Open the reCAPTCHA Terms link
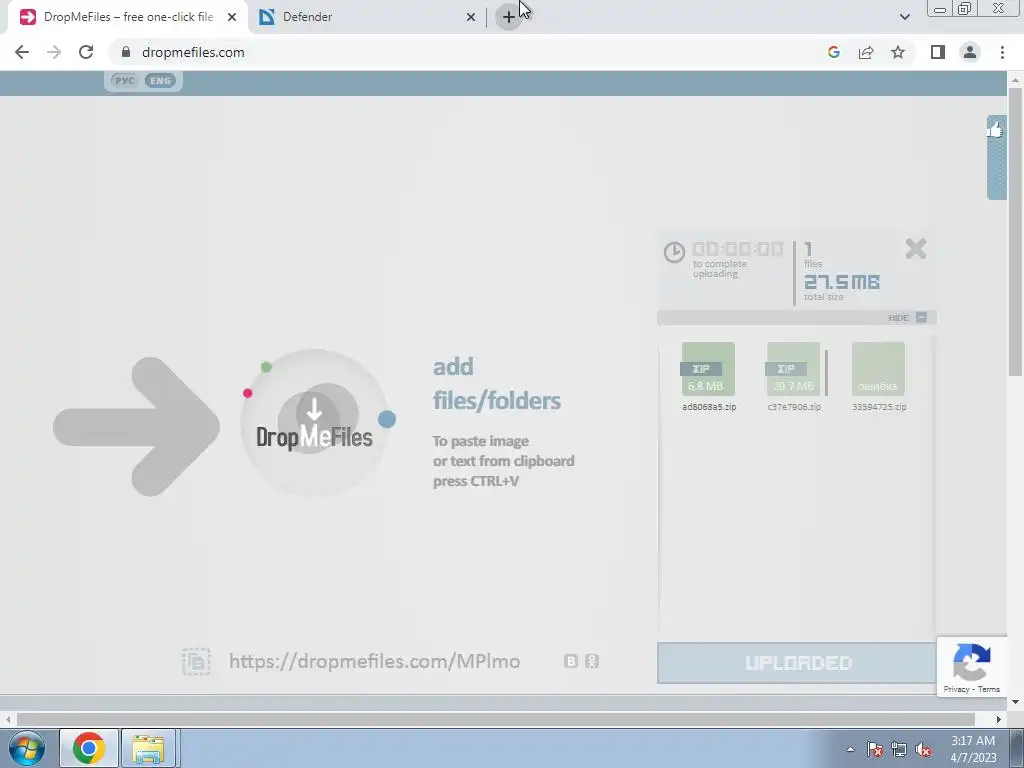The image size is (1024, 768). [x=989, y=689]
